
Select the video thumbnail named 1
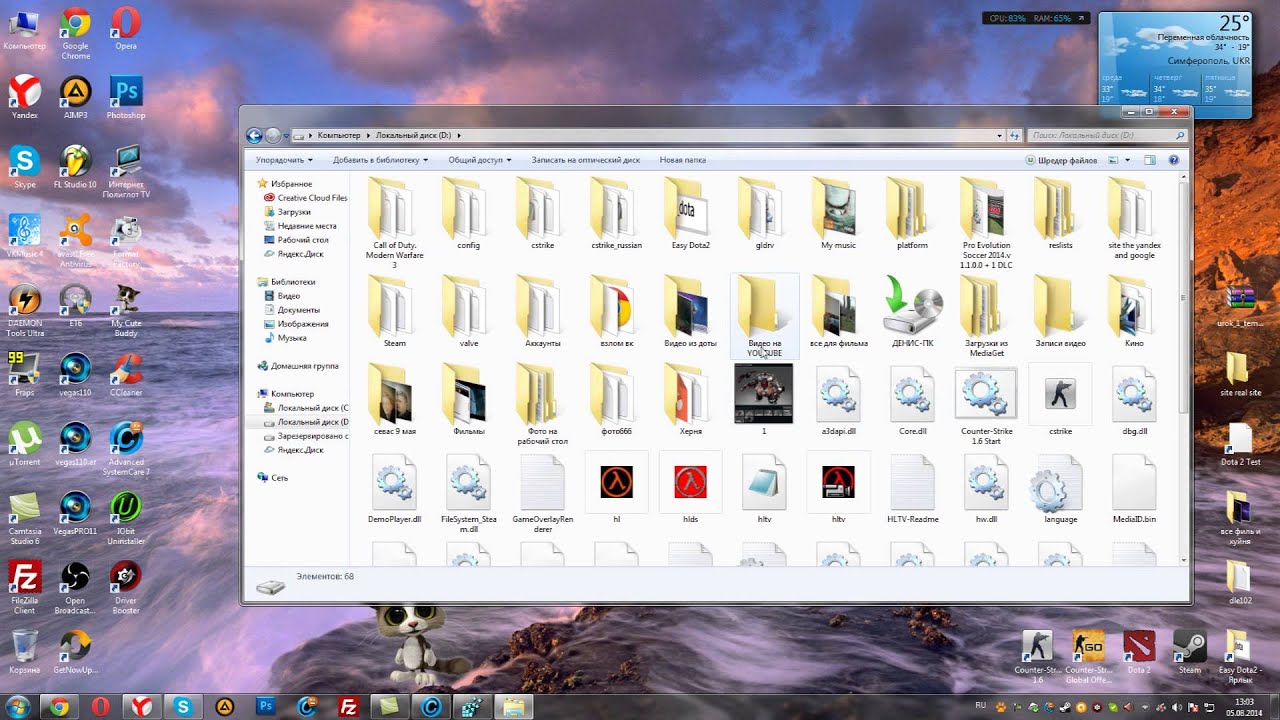764,400
